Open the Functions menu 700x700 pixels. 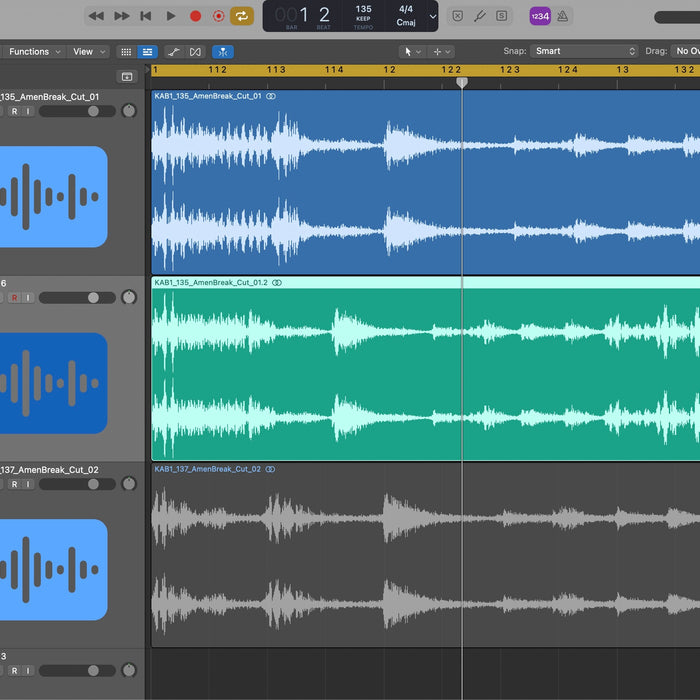34,52
